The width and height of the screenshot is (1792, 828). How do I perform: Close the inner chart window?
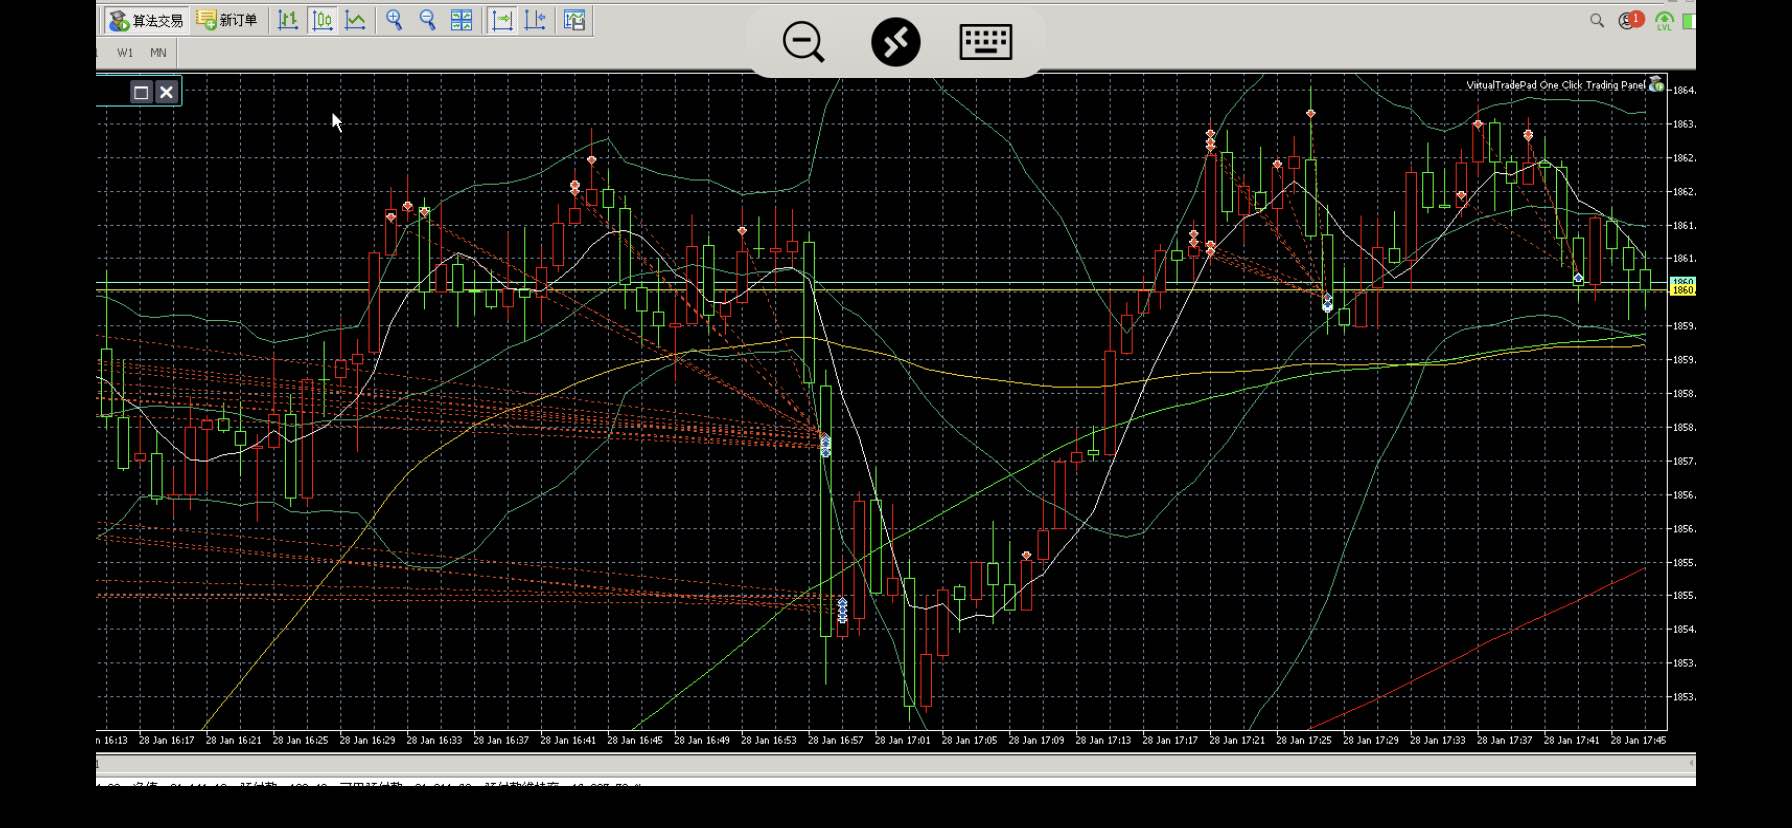[166, 92]
